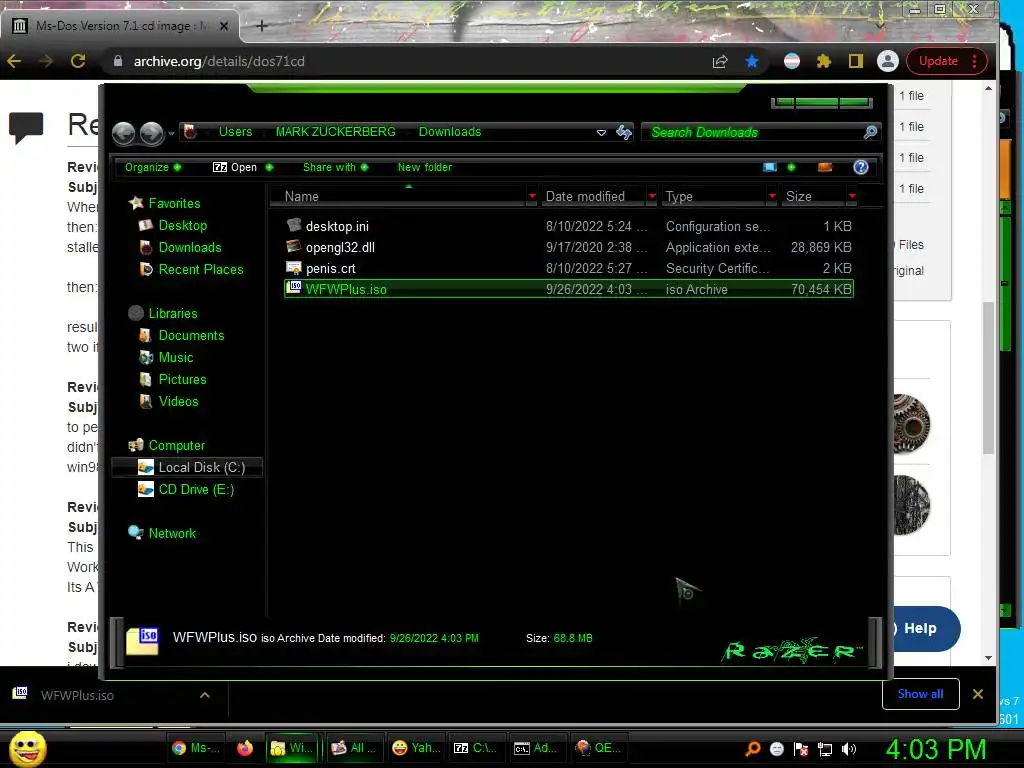Bookmark this page with the star
1024x768 pixels.
point(752,61)
